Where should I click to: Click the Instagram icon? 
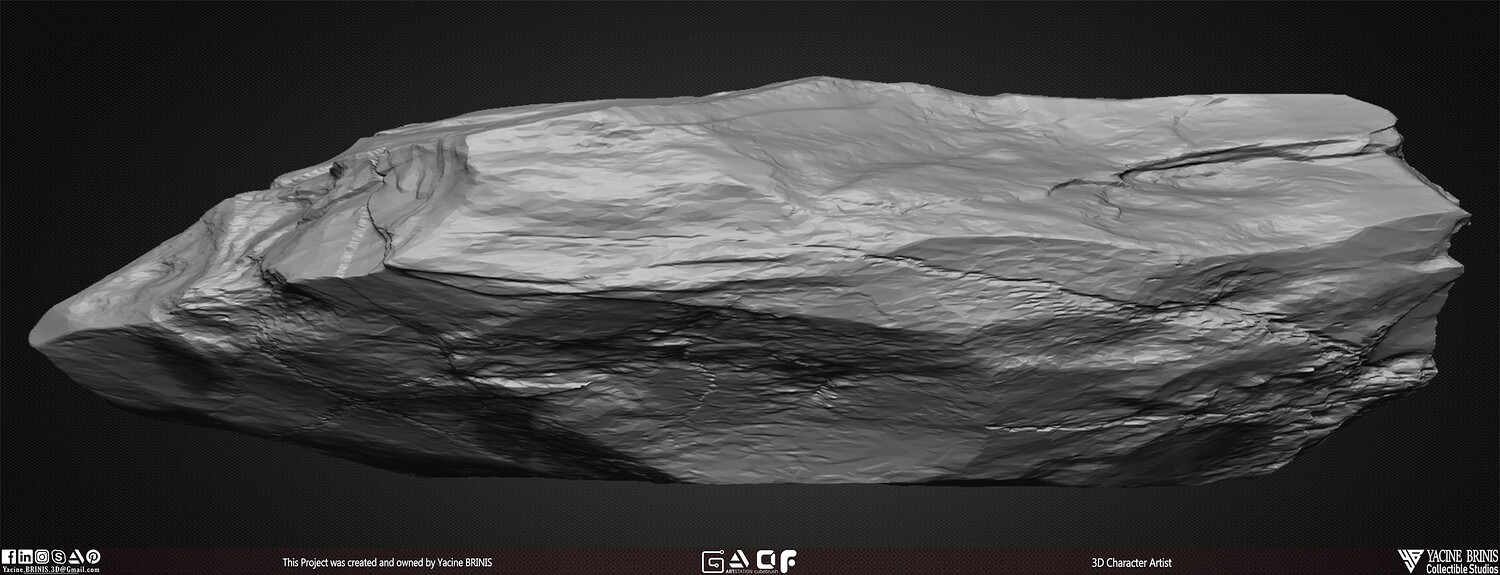42,556
